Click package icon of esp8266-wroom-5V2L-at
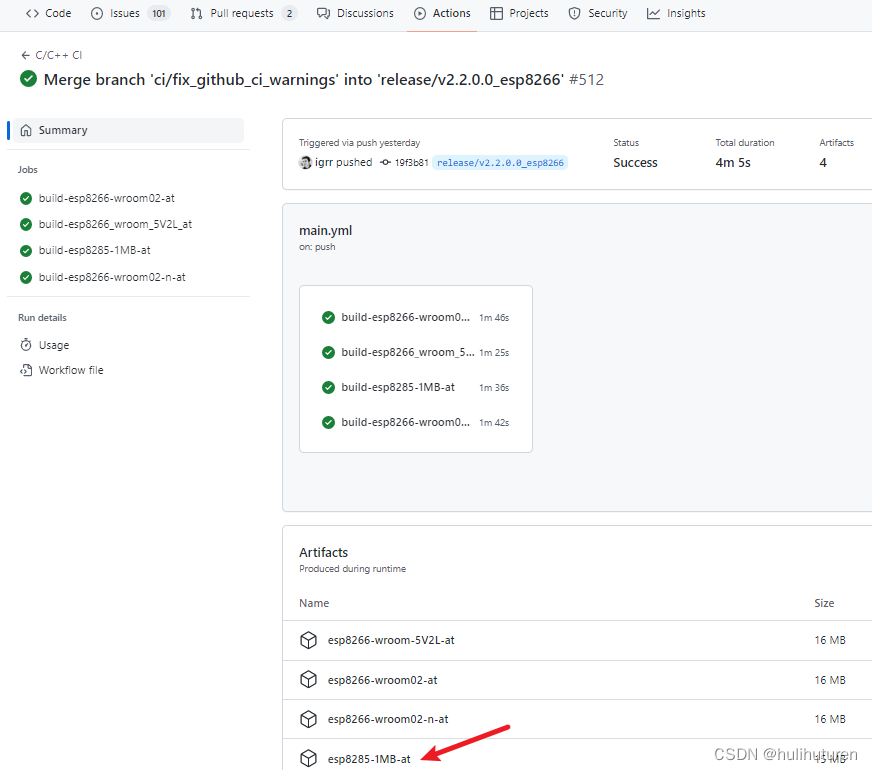 pos(309,640)
